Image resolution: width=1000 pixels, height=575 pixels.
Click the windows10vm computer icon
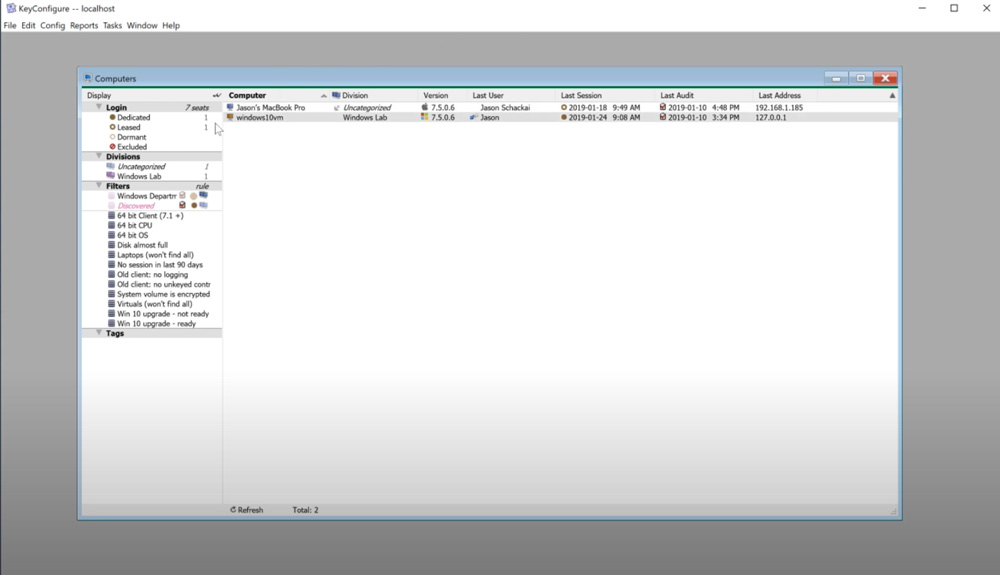pyautogui.click(x=230, y=117)
